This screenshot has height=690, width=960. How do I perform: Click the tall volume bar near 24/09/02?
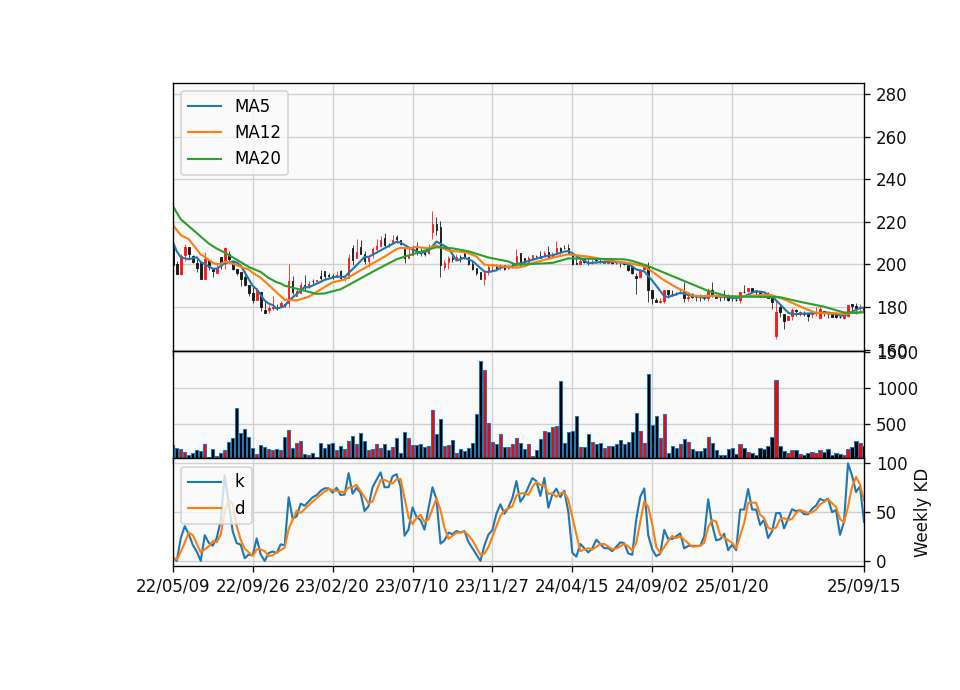point(649,416)
